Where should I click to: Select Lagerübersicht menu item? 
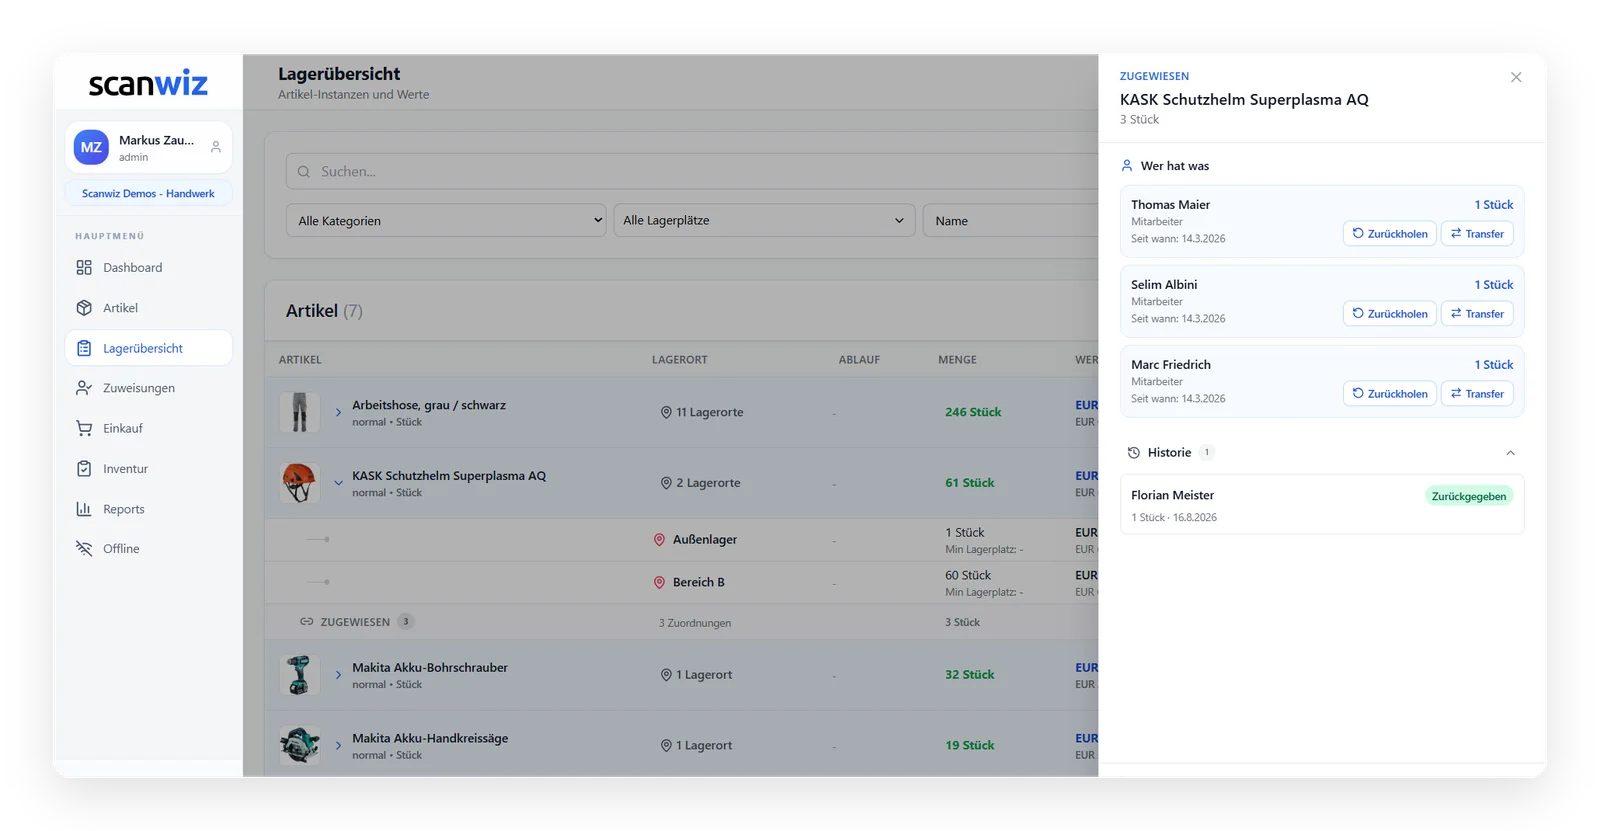click(148, 348)
